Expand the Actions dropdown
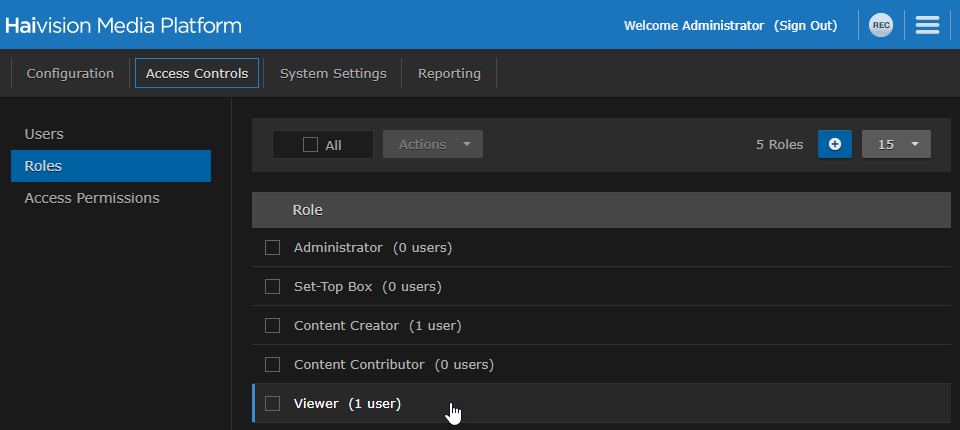Image resolution: width=960 pixels, height=430 pixels. coord(433,144)
